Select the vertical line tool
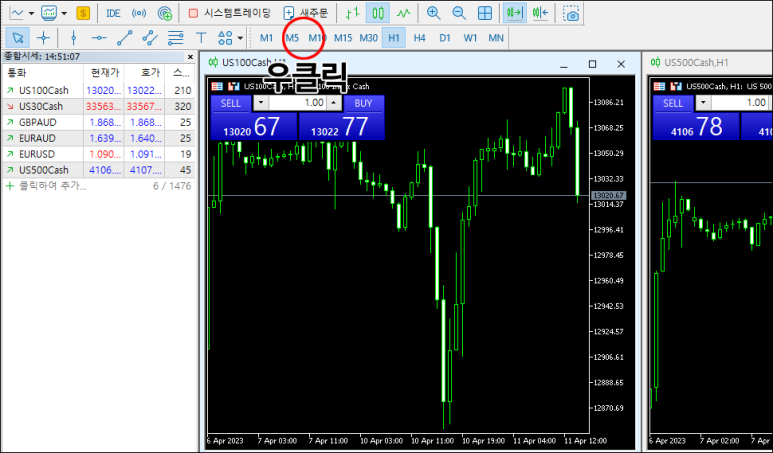 coord(73,37)
